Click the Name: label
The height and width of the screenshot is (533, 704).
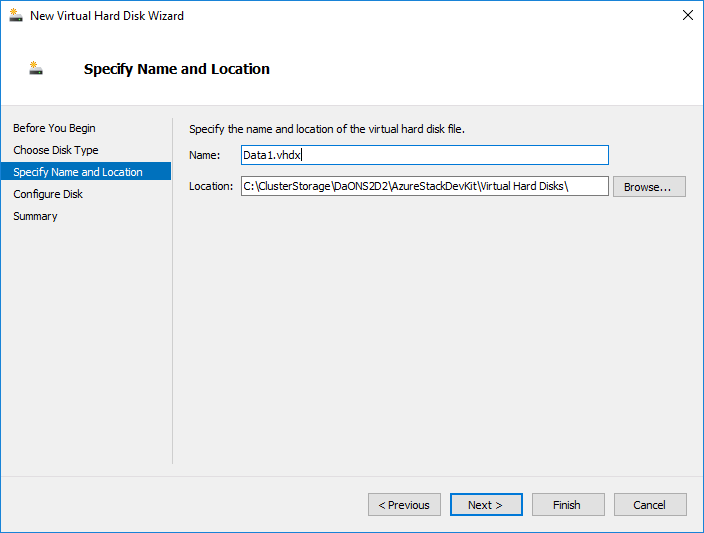[205, 155]
